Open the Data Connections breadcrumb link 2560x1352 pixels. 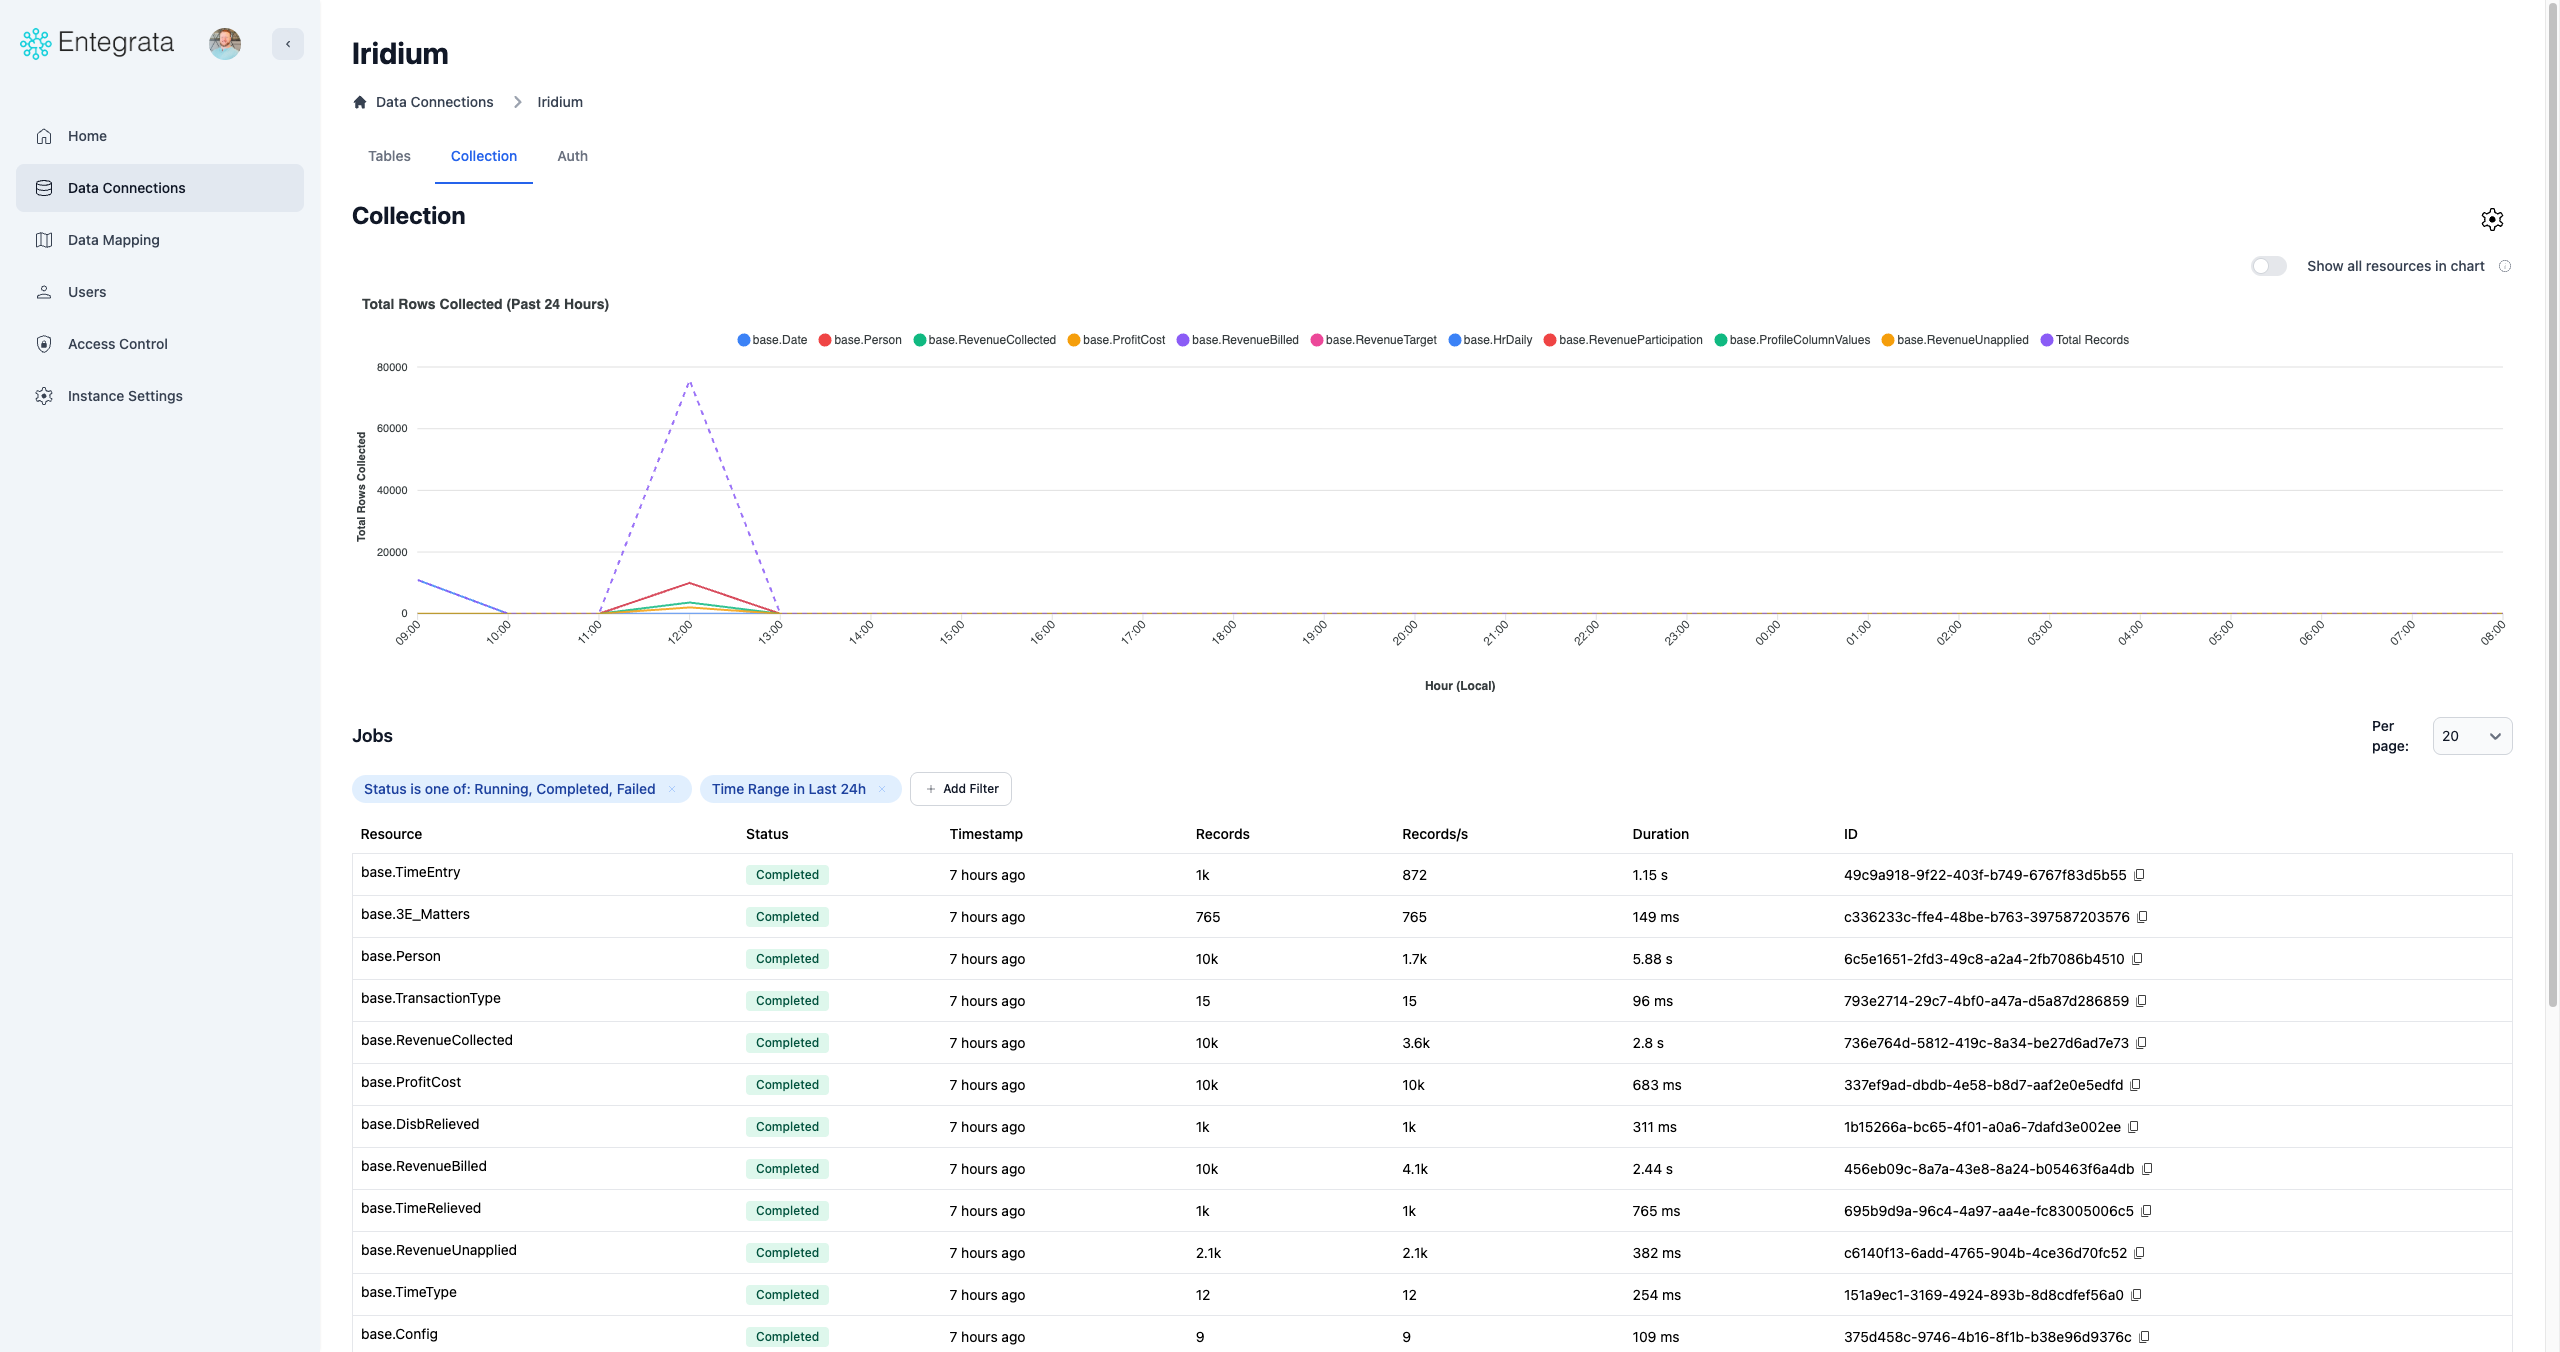(434, 102)
